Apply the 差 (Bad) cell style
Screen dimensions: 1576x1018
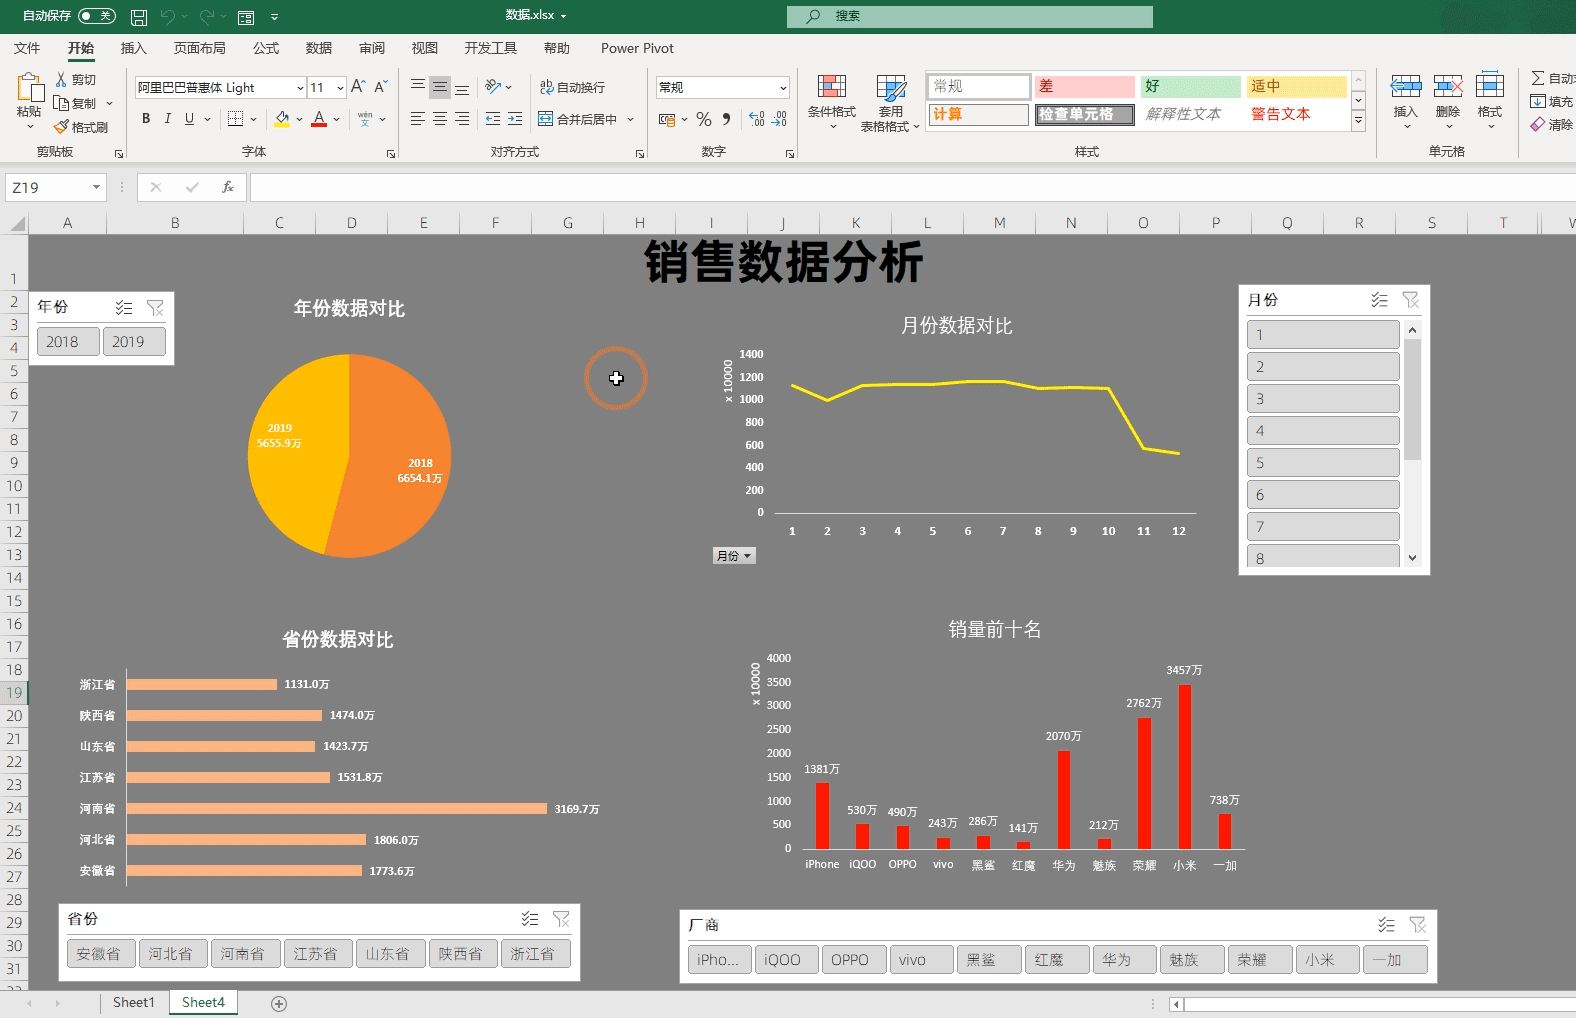coord(1085,87)
